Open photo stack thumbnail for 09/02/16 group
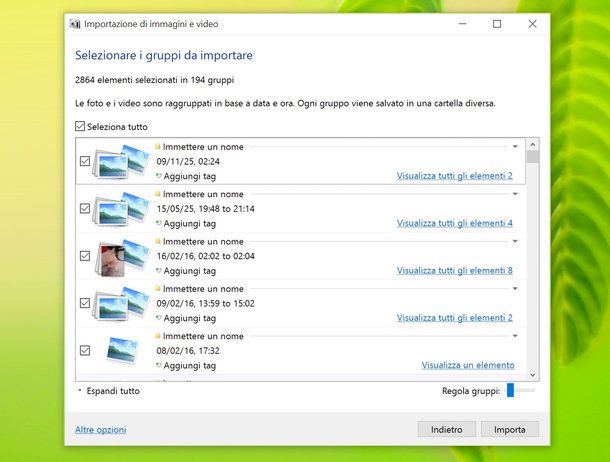This screenshot has height=462, width=610. tap(121, 303)
